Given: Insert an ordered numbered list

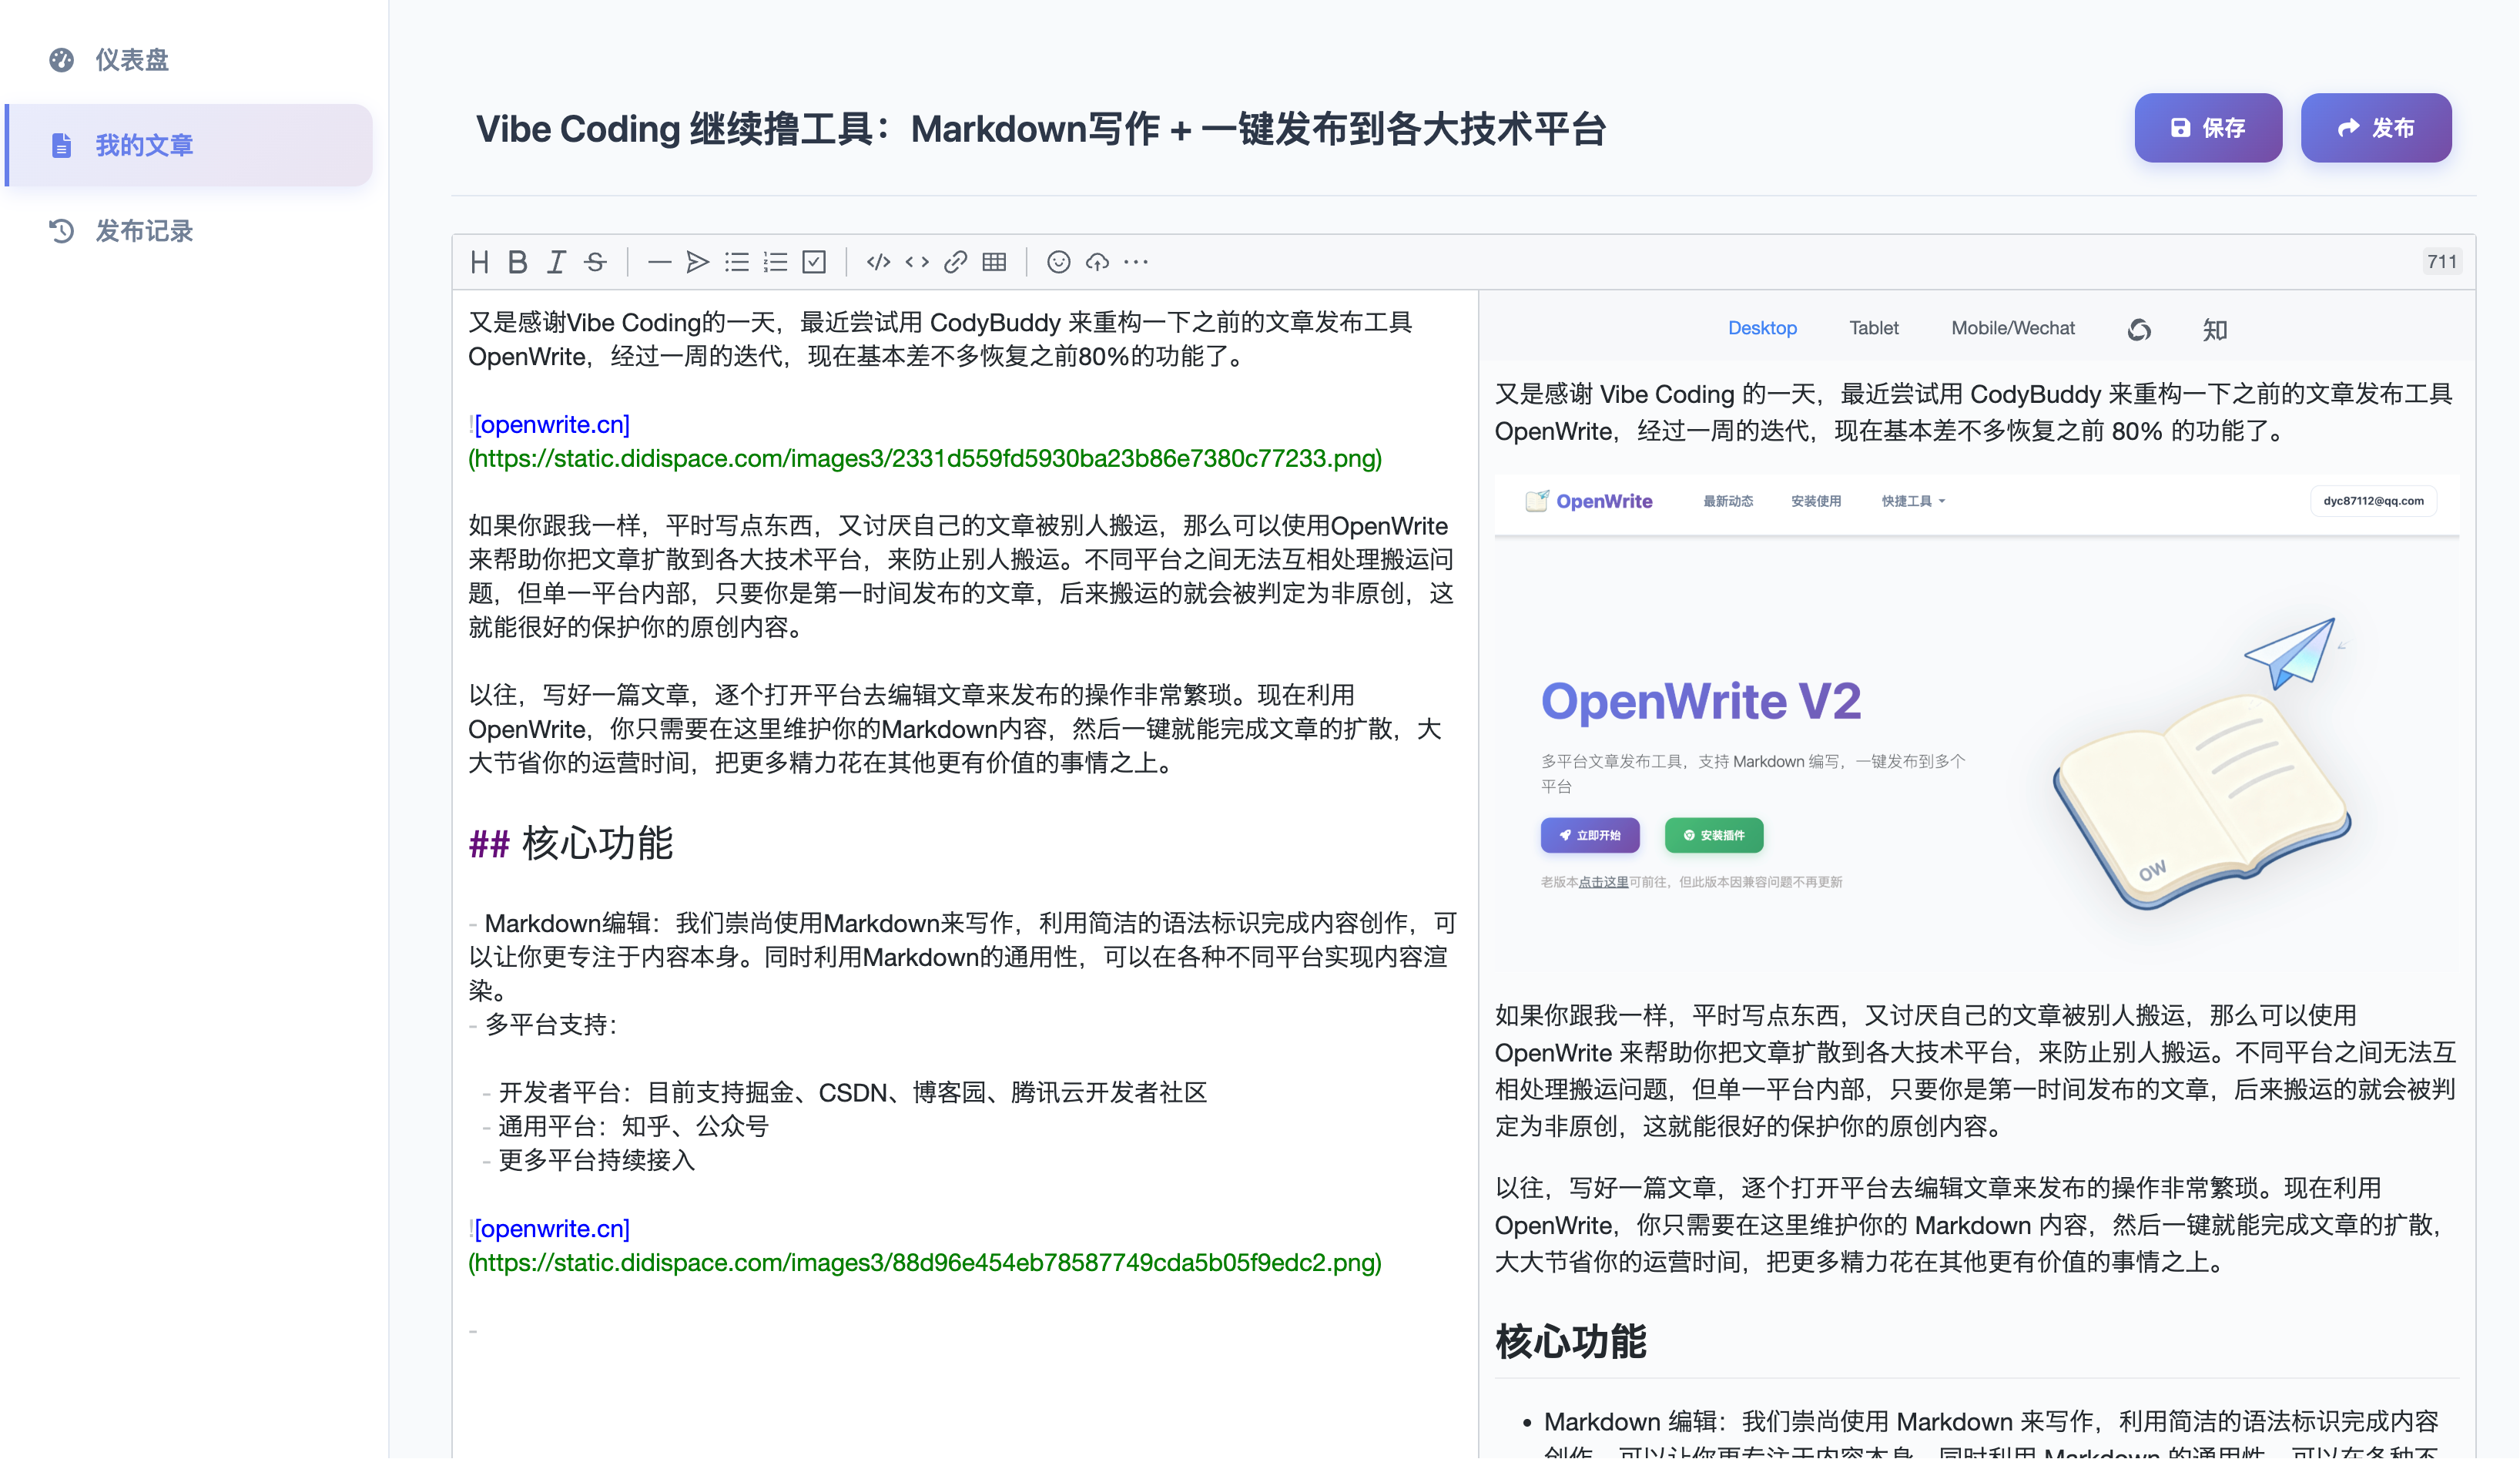Looking at the screenshot, I should [x=775, y=262].
